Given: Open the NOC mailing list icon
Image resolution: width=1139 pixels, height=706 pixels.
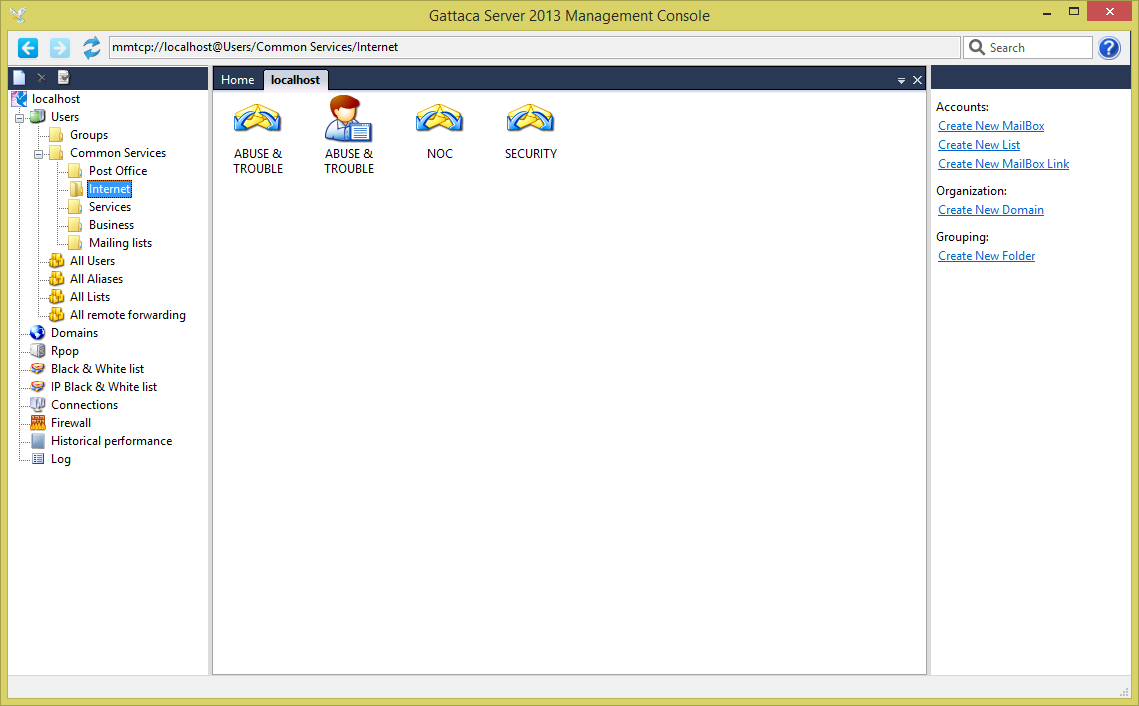Looking at the screenshot, I should pos(439,120).
